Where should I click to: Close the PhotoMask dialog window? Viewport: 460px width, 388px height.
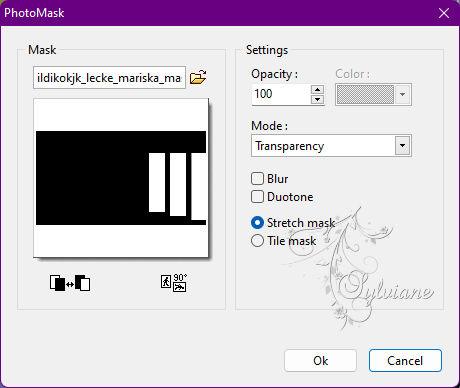[444, 13]
